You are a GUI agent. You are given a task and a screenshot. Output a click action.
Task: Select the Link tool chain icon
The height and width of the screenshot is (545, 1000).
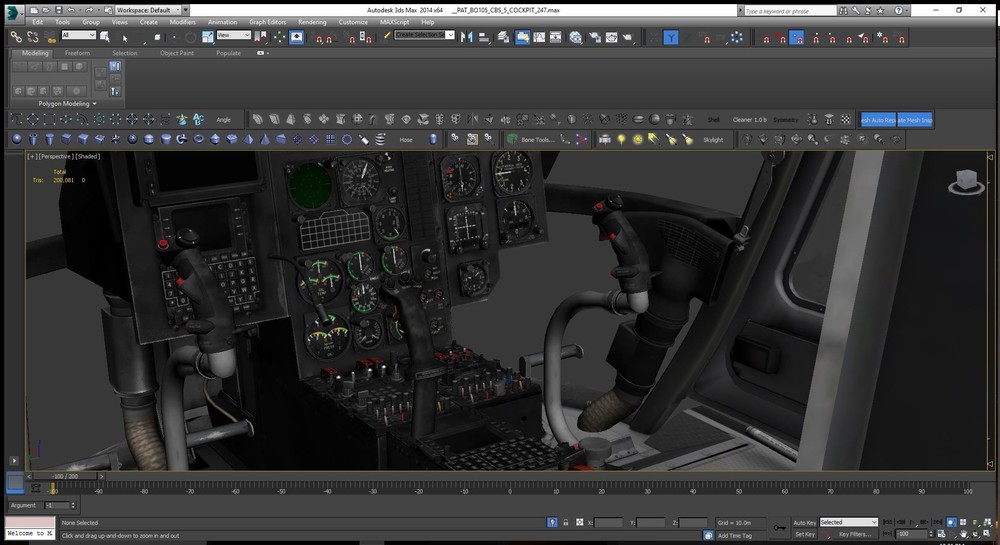(16, 37)
